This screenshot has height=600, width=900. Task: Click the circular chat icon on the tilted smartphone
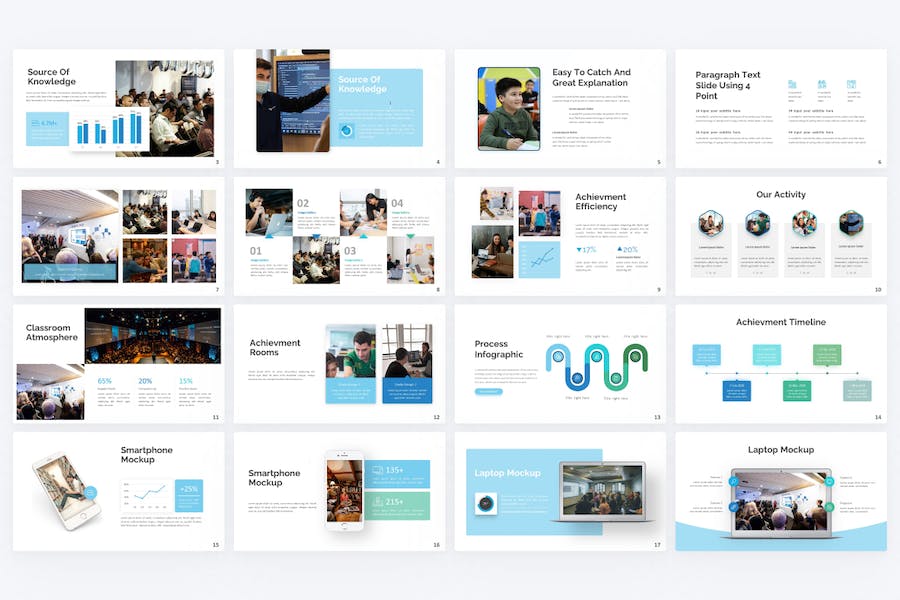coord(89,492)
